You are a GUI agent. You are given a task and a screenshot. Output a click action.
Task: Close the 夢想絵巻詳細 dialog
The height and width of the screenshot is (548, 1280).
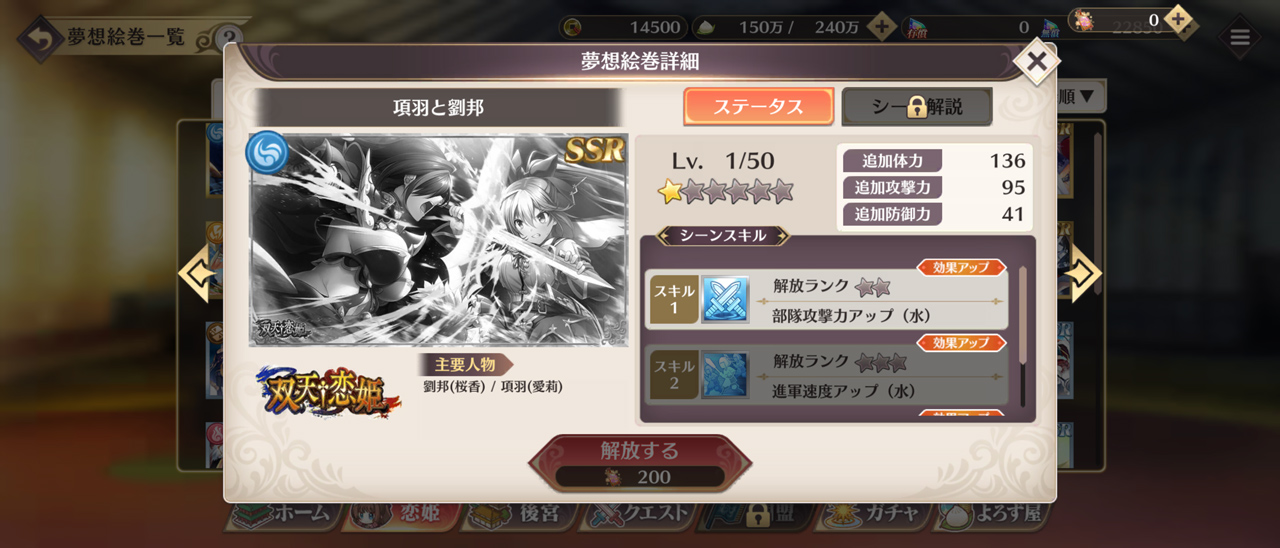pyautogui.click(x=1037, y=62)
